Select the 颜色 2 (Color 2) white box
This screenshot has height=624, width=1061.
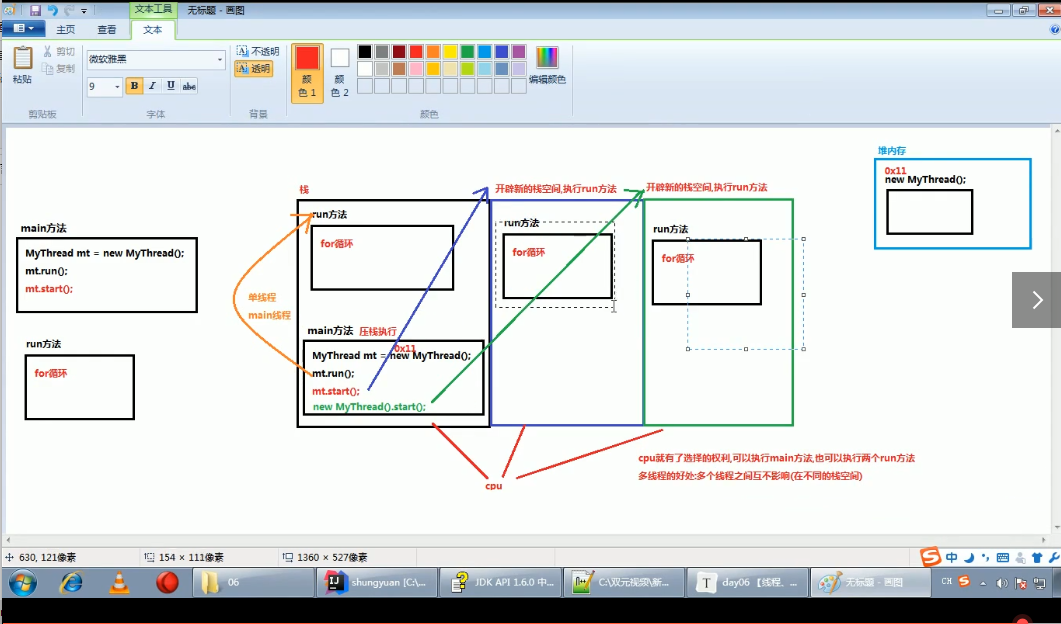(340, 73)
